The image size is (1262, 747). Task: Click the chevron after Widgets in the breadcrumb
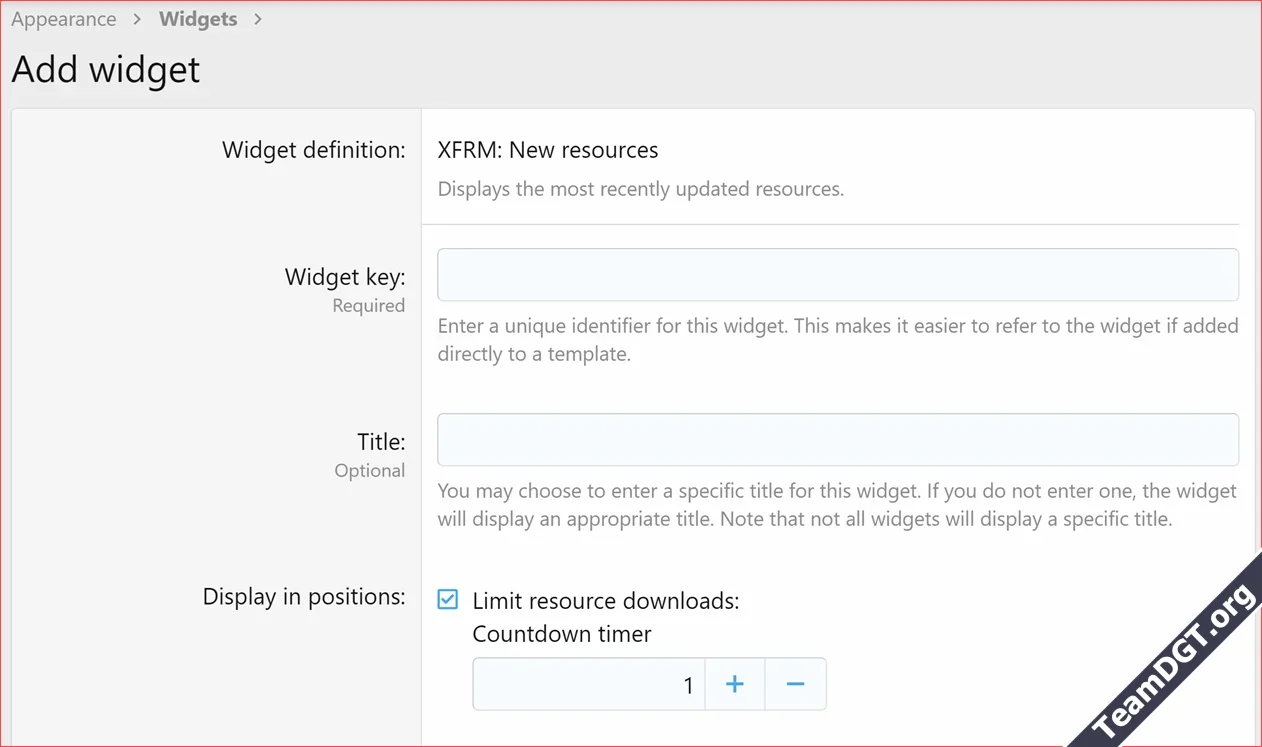pyautogui.click(x=256, y=18)
